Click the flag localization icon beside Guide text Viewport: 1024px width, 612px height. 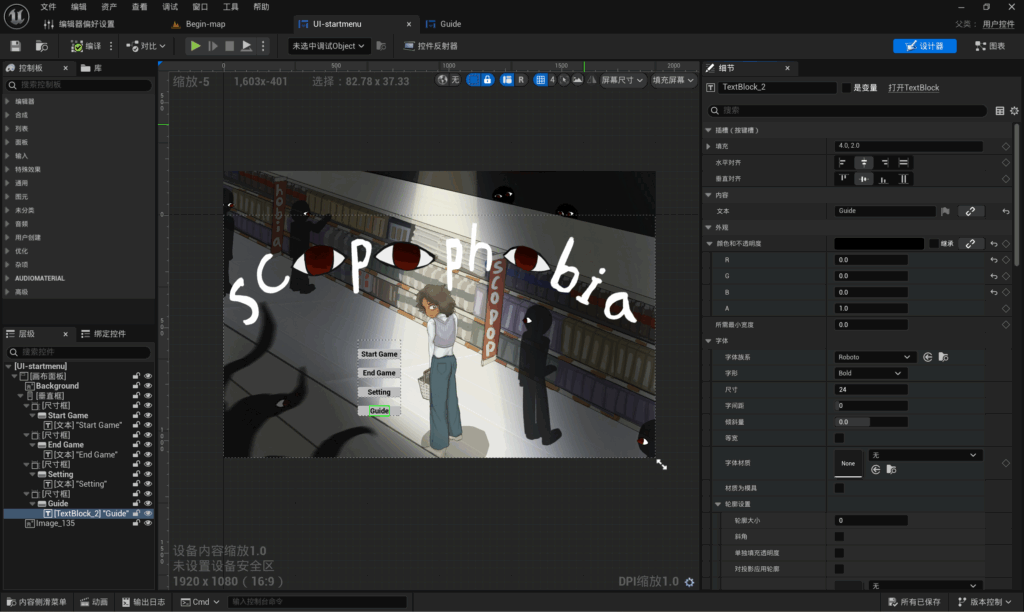click(x=945, y=211)
